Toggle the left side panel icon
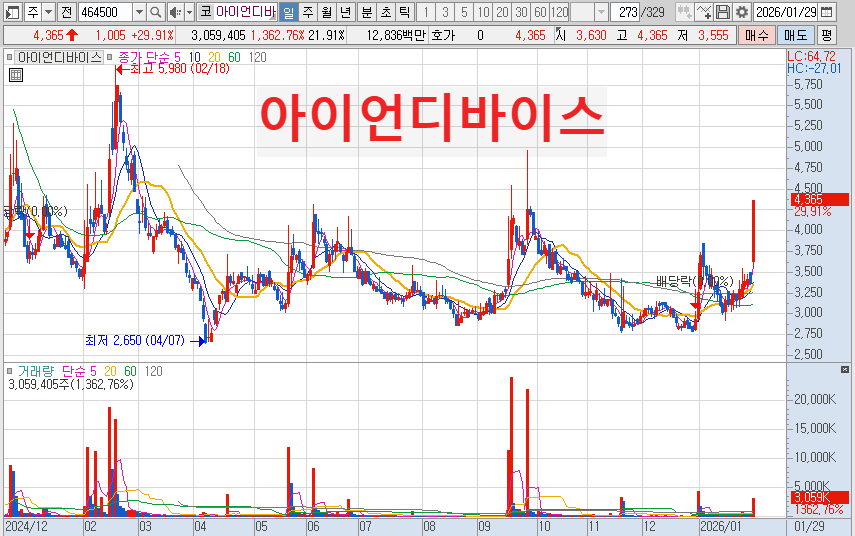The image size is (855, 536). 12,11
